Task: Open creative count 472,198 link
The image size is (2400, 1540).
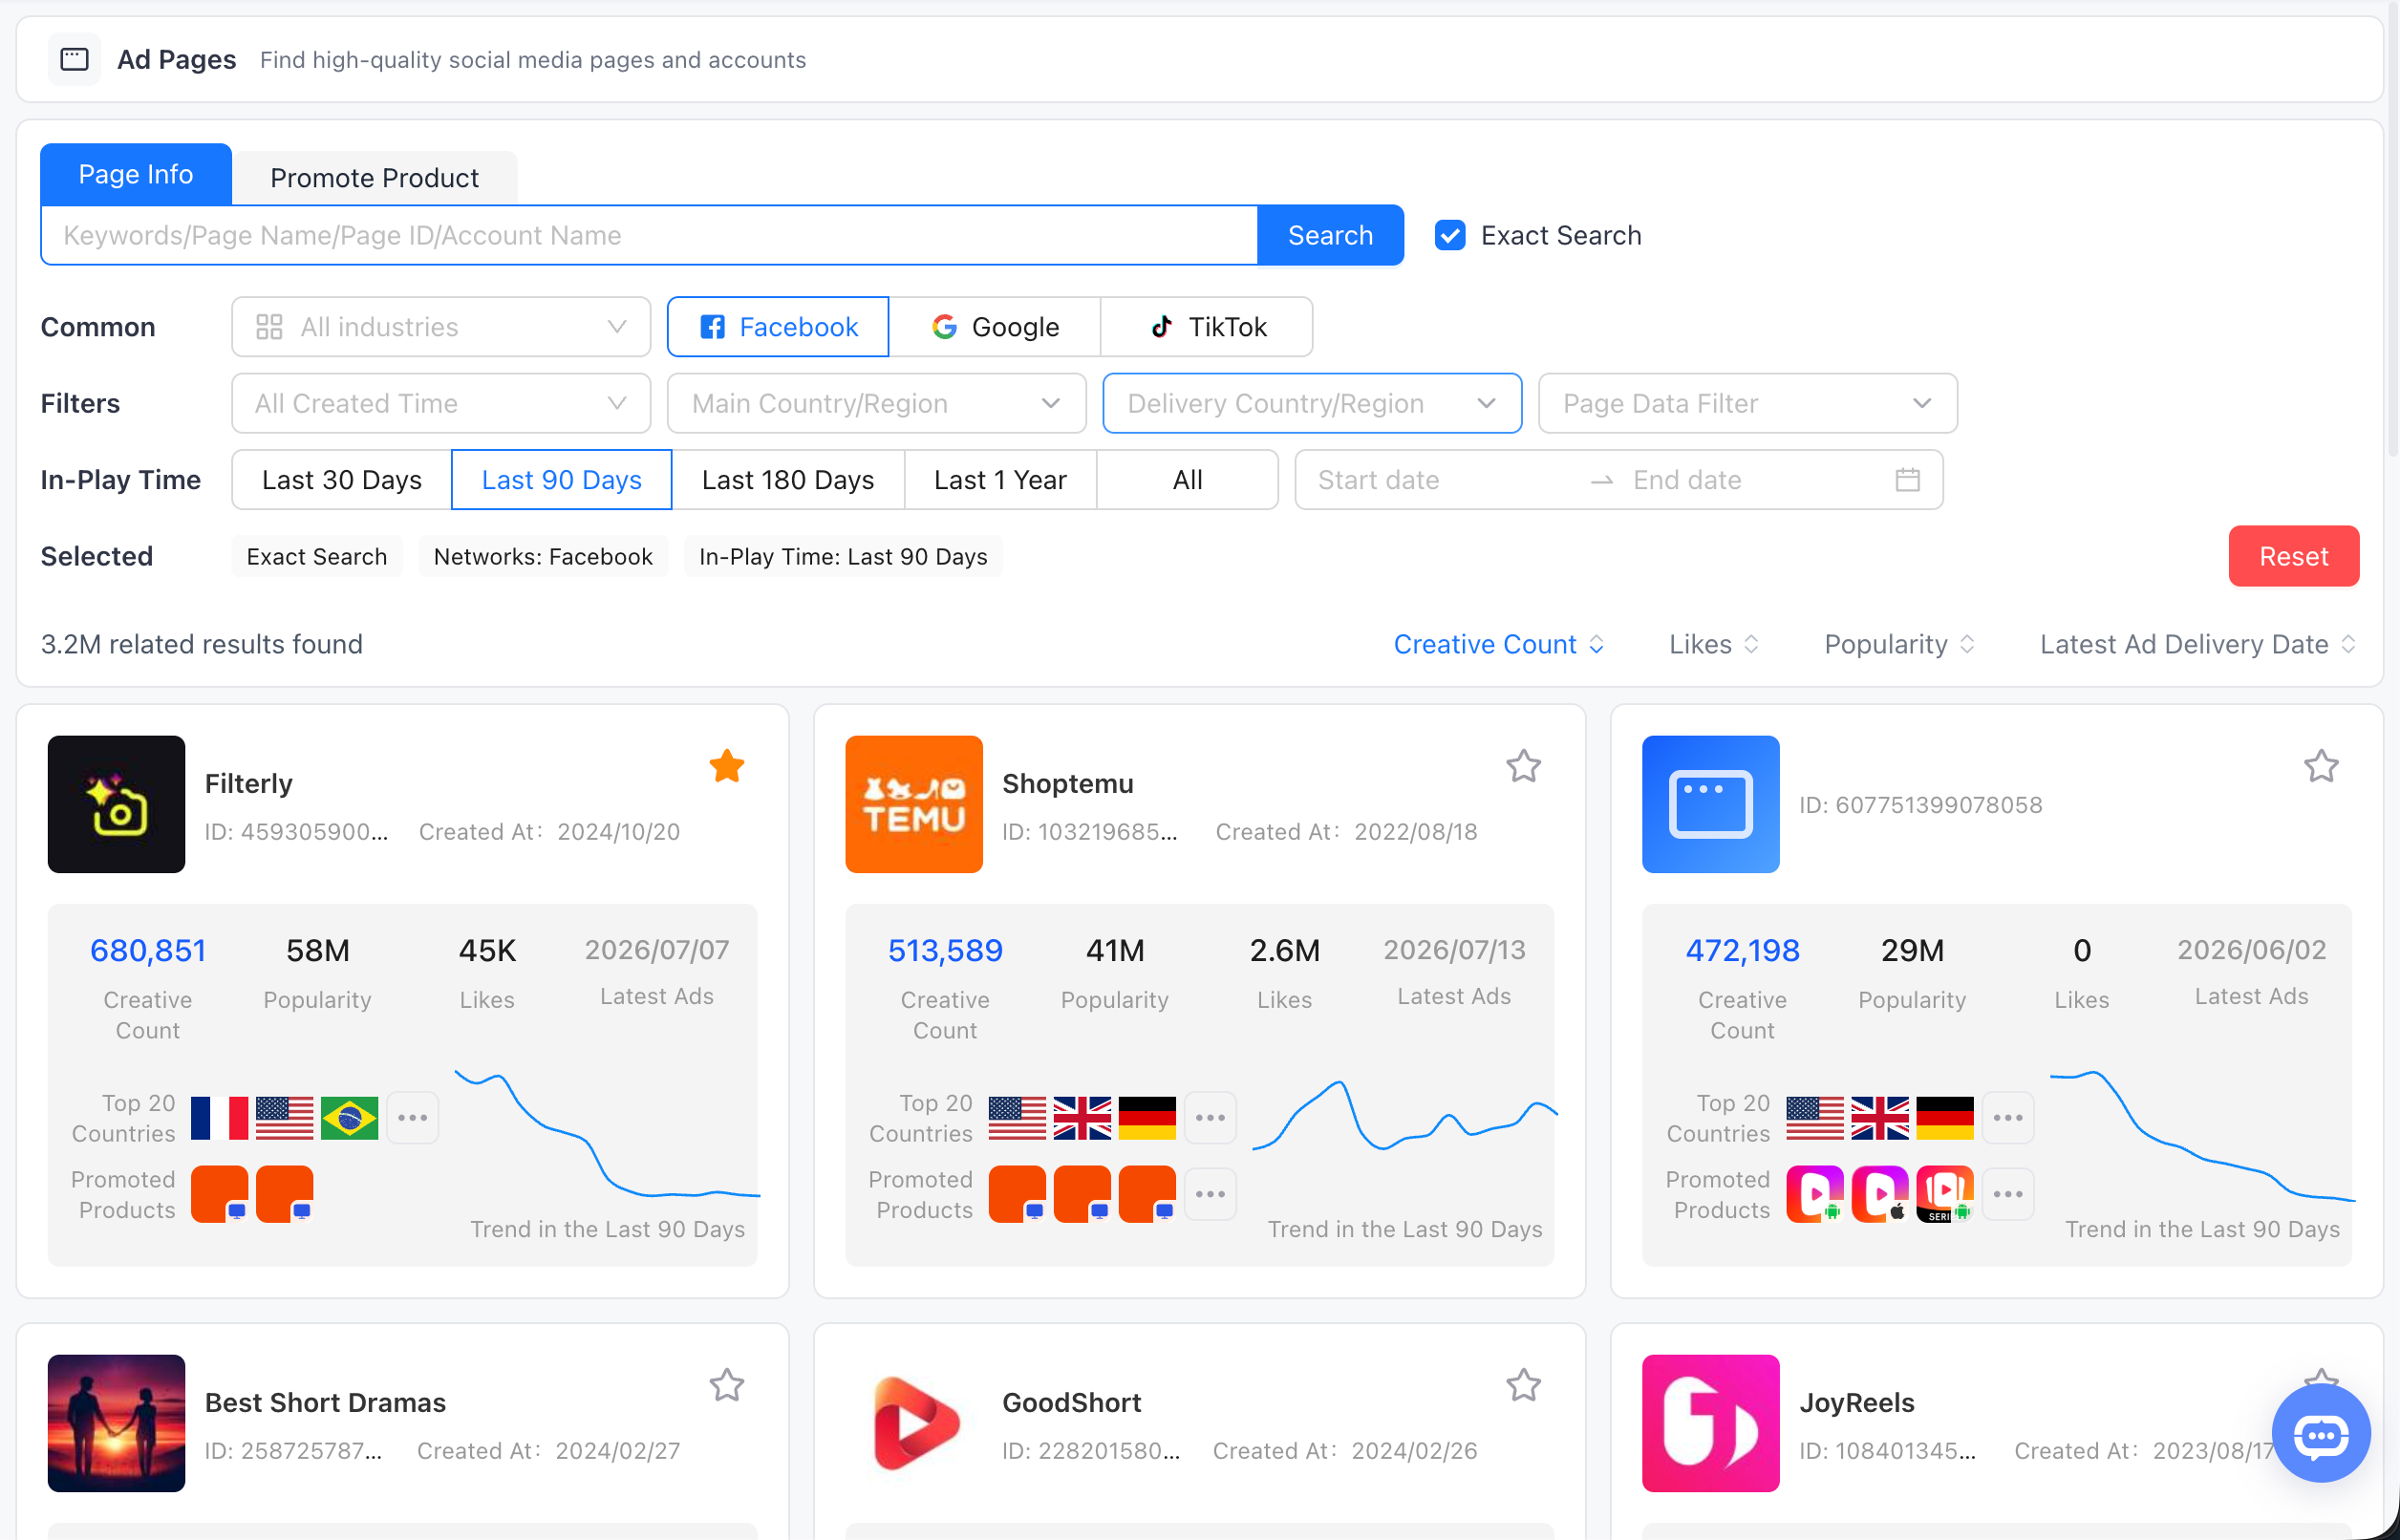Action: 1742,950
